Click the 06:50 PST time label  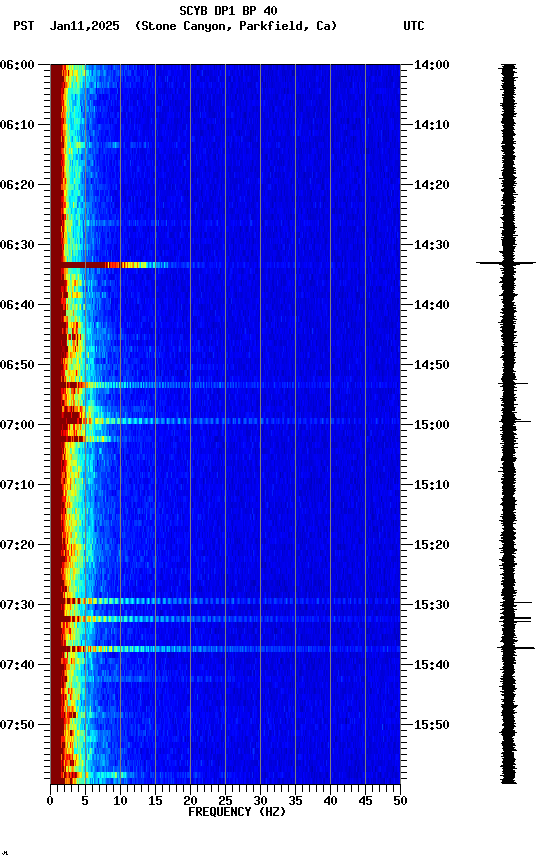pyautogui.click(x=17, y=365)
